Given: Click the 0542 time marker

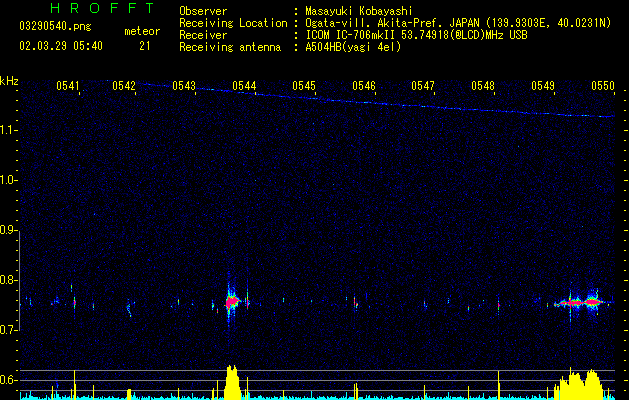Looking at the screenshot, I should [x=124, y=86].
